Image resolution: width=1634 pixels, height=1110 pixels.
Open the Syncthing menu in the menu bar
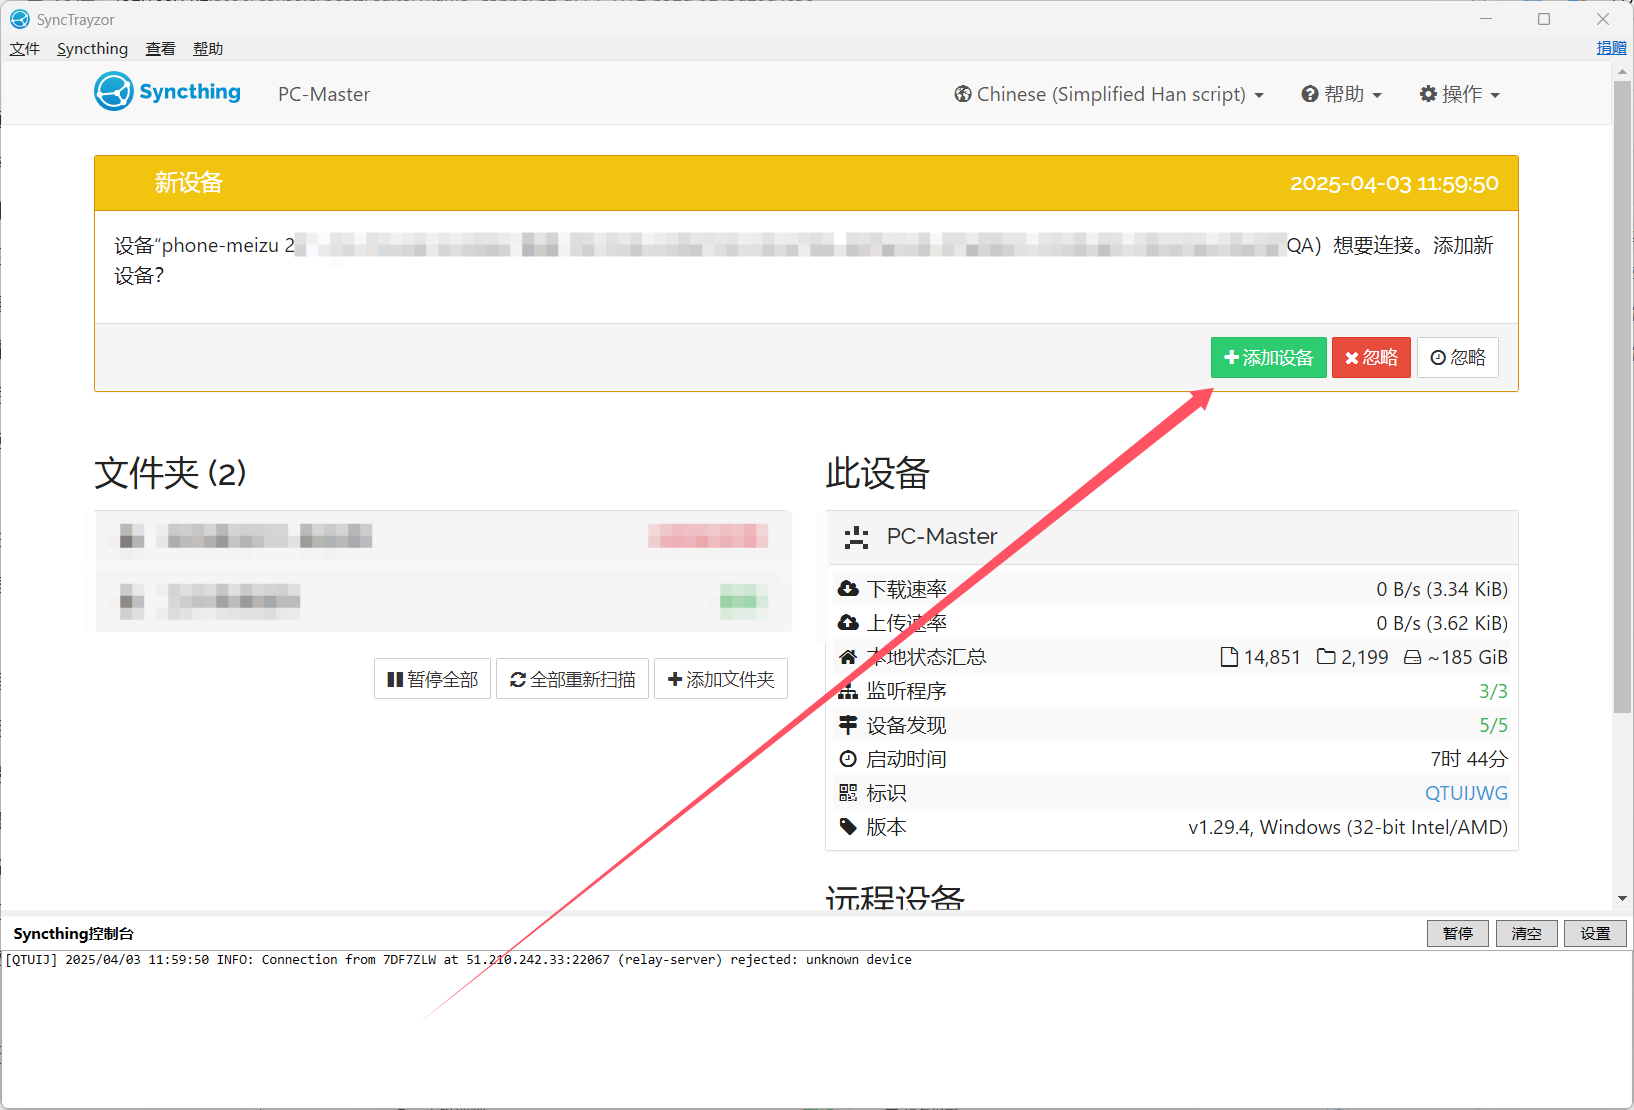pos(92,49)
